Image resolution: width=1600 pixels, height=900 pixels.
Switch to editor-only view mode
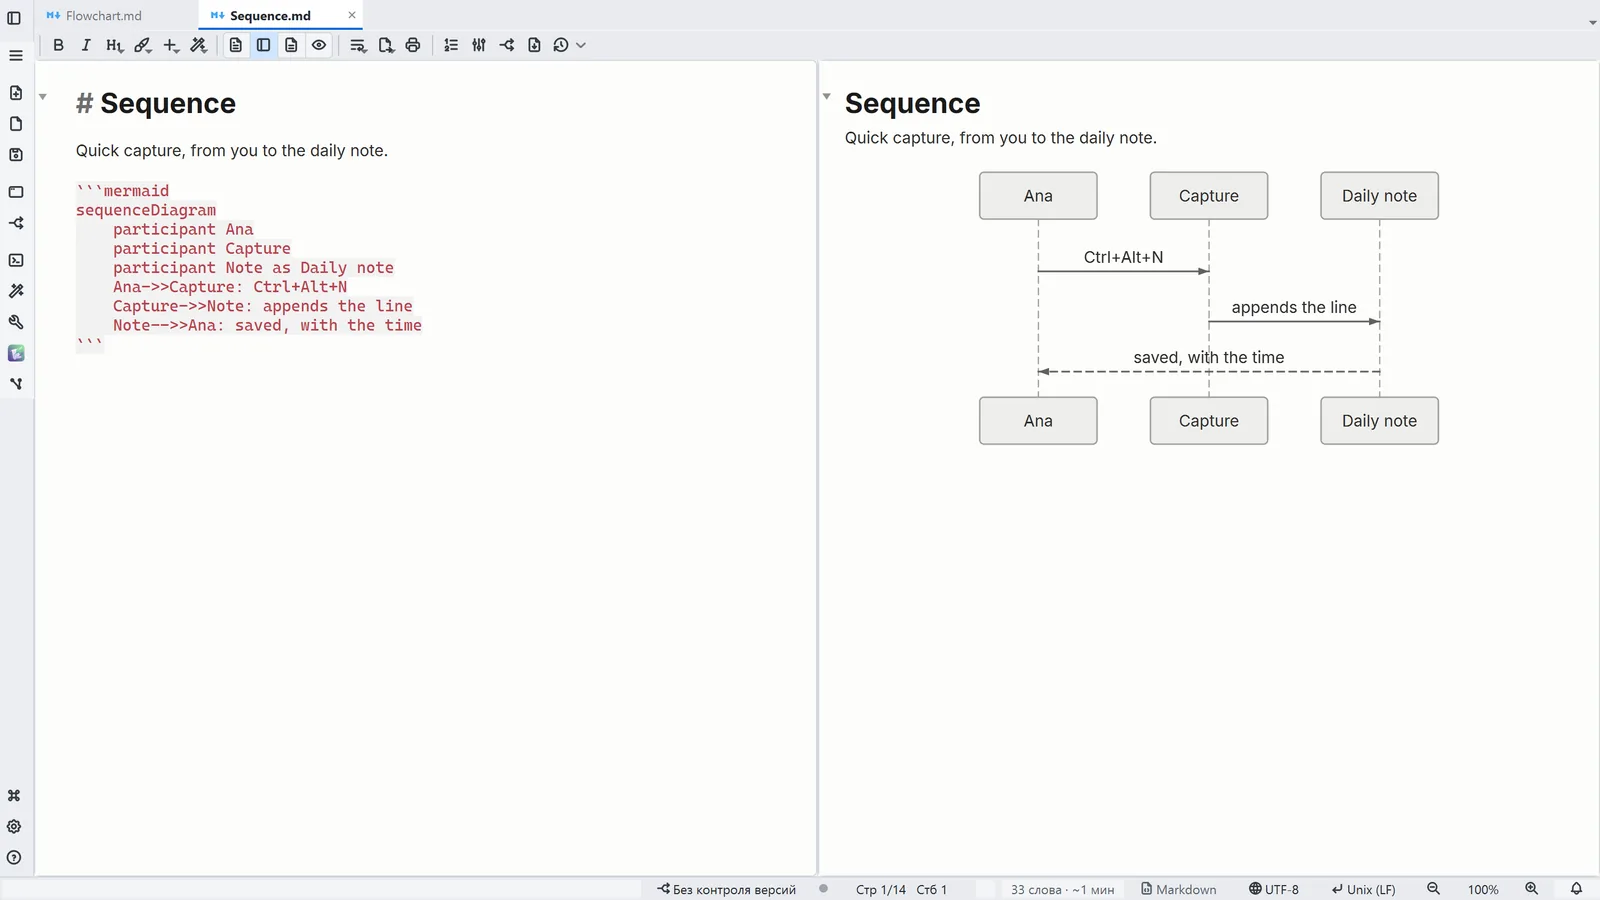tap(236, 45)
